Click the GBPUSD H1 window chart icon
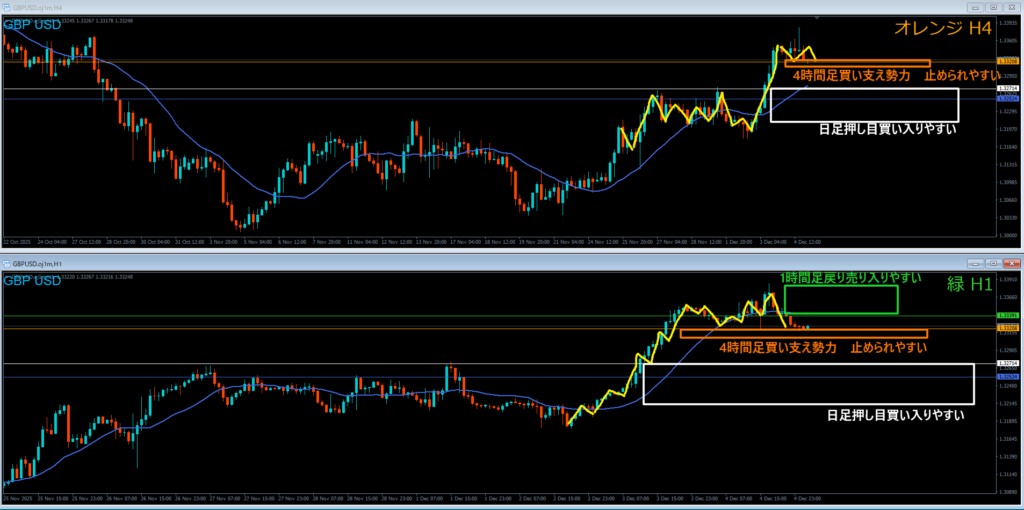Screen dimensions: 1024x510 pos(6,264)
